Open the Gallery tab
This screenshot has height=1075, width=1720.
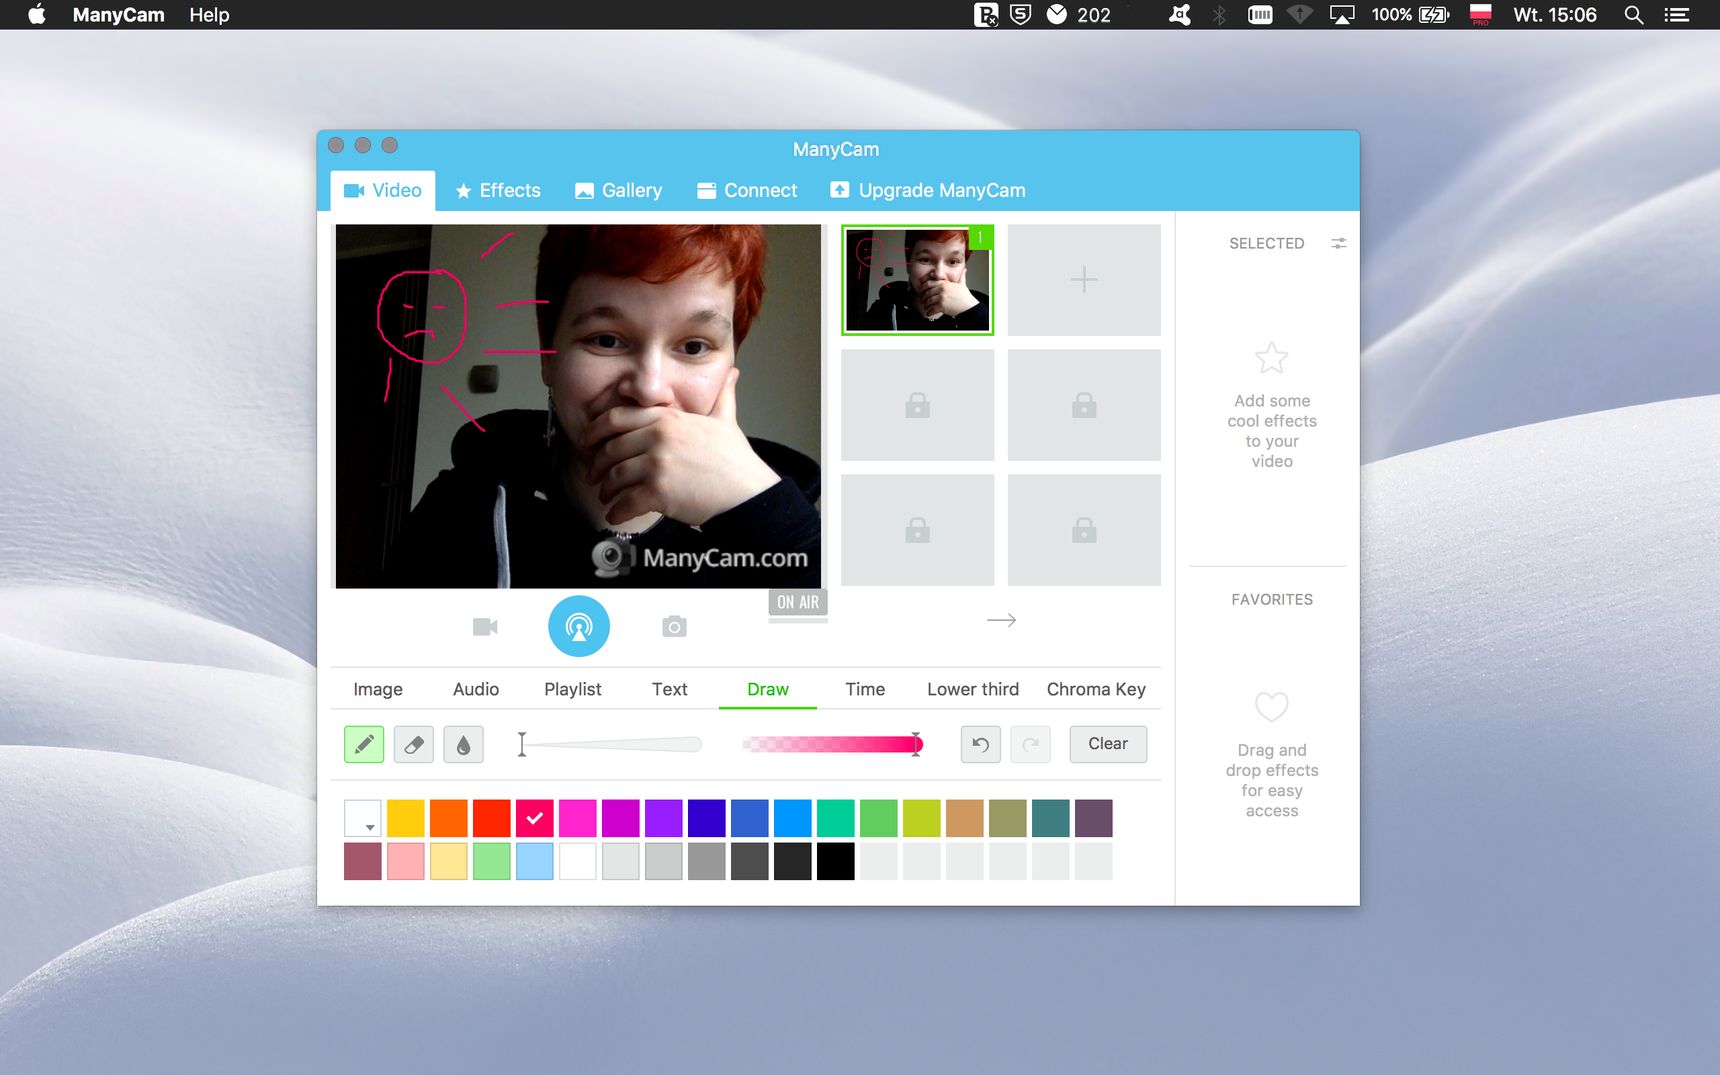[618, 191]
